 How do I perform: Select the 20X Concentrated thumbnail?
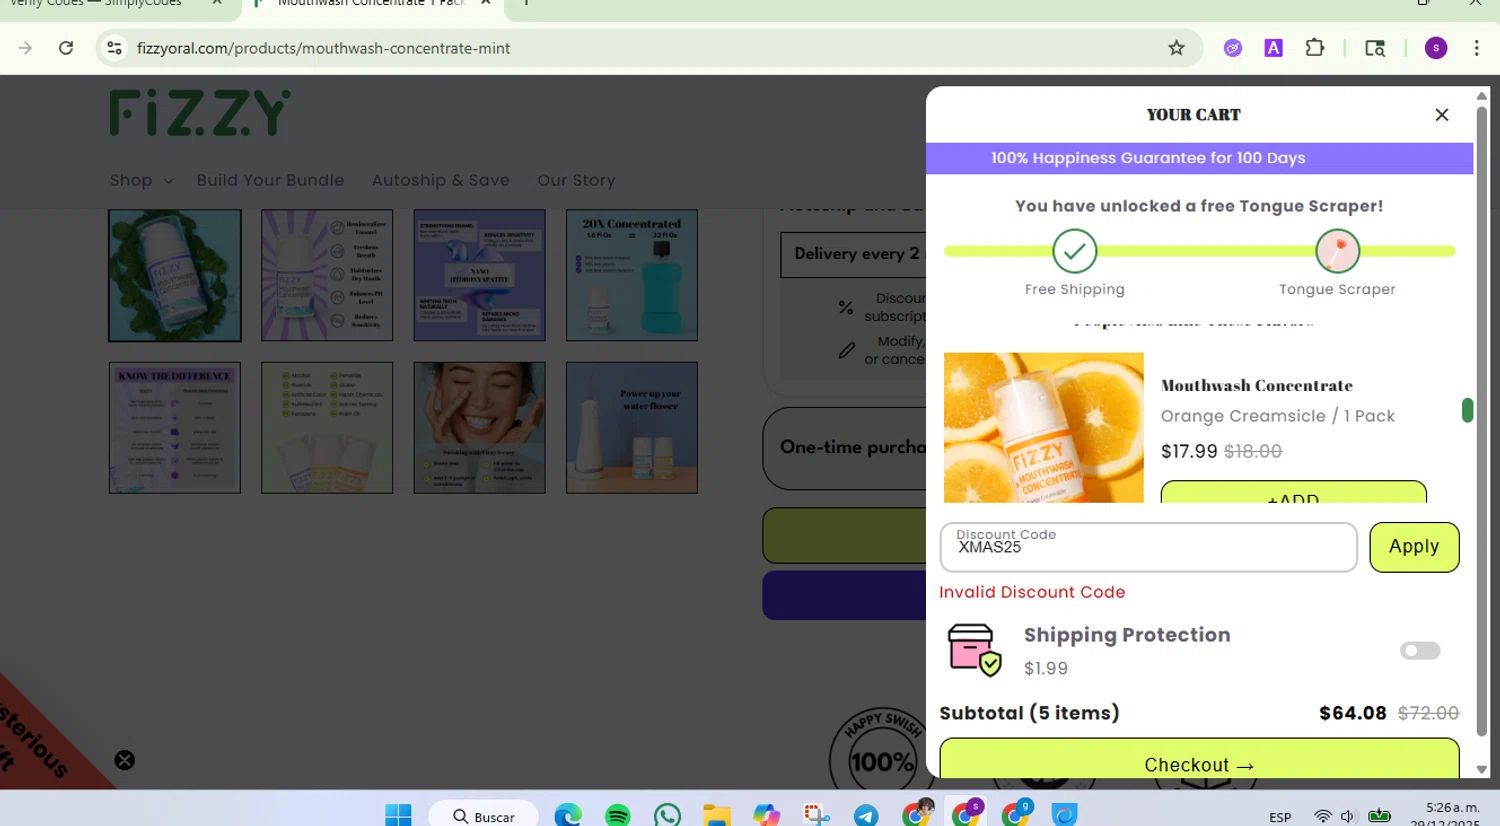click(632, 276)
